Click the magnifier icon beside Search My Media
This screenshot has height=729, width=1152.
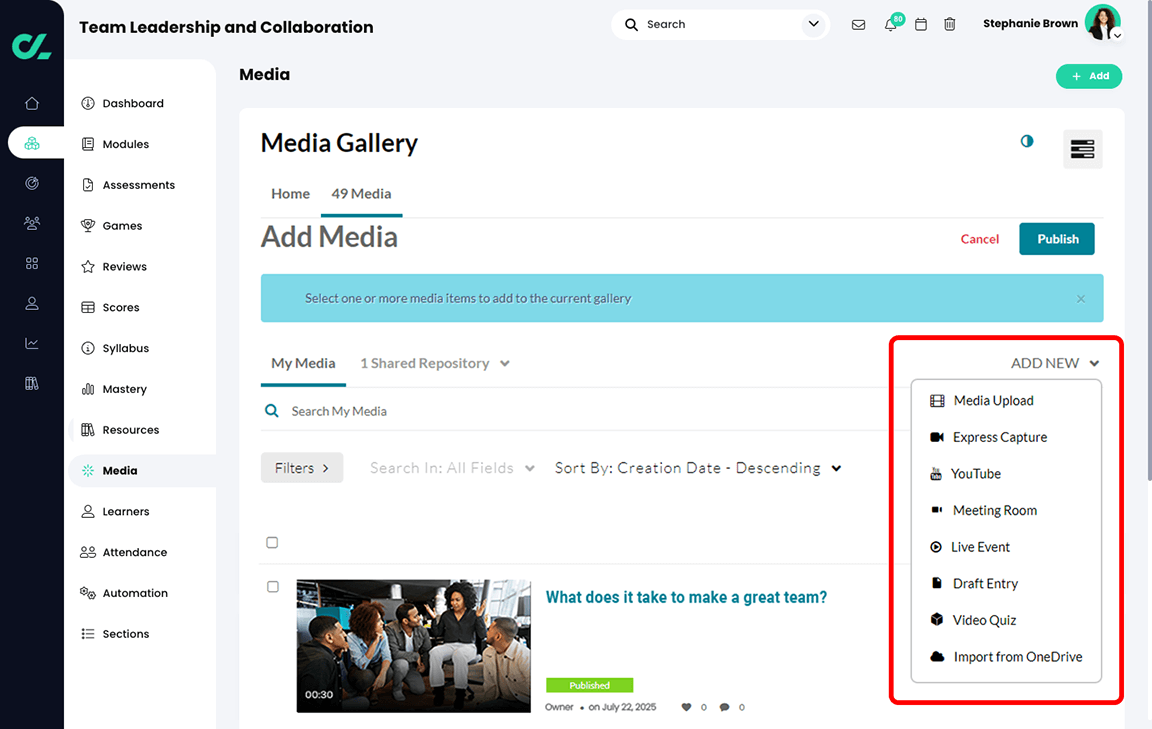tap(272, 411)
